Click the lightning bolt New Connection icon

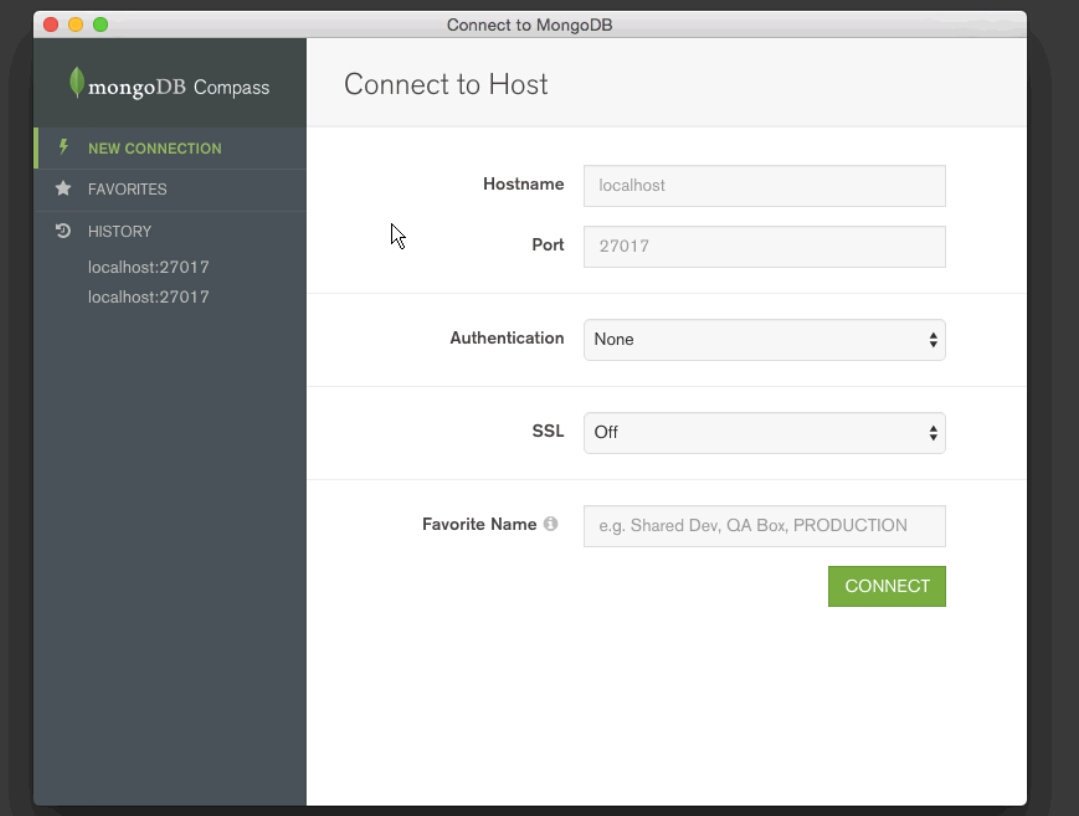tap(63, 147)
